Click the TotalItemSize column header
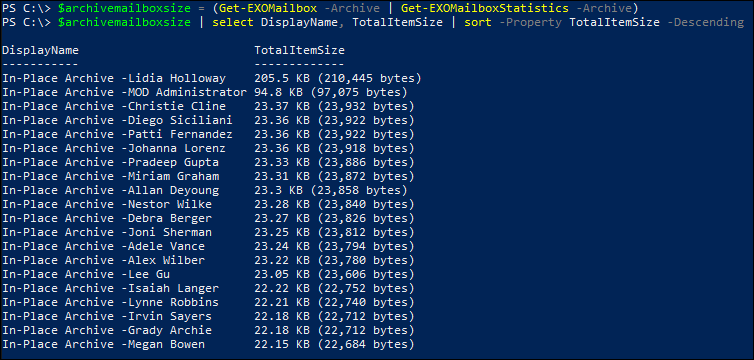Viewport: 754px width, 360px height. tap(300, 50)
